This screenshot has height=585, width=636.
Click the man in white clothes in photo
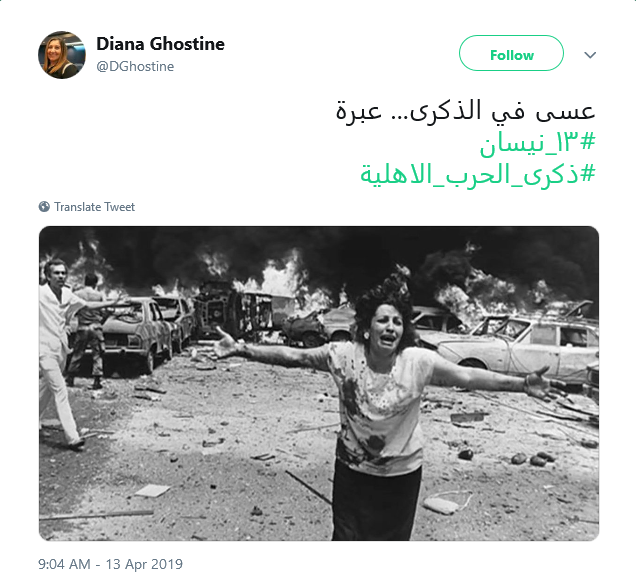(57, 349)
